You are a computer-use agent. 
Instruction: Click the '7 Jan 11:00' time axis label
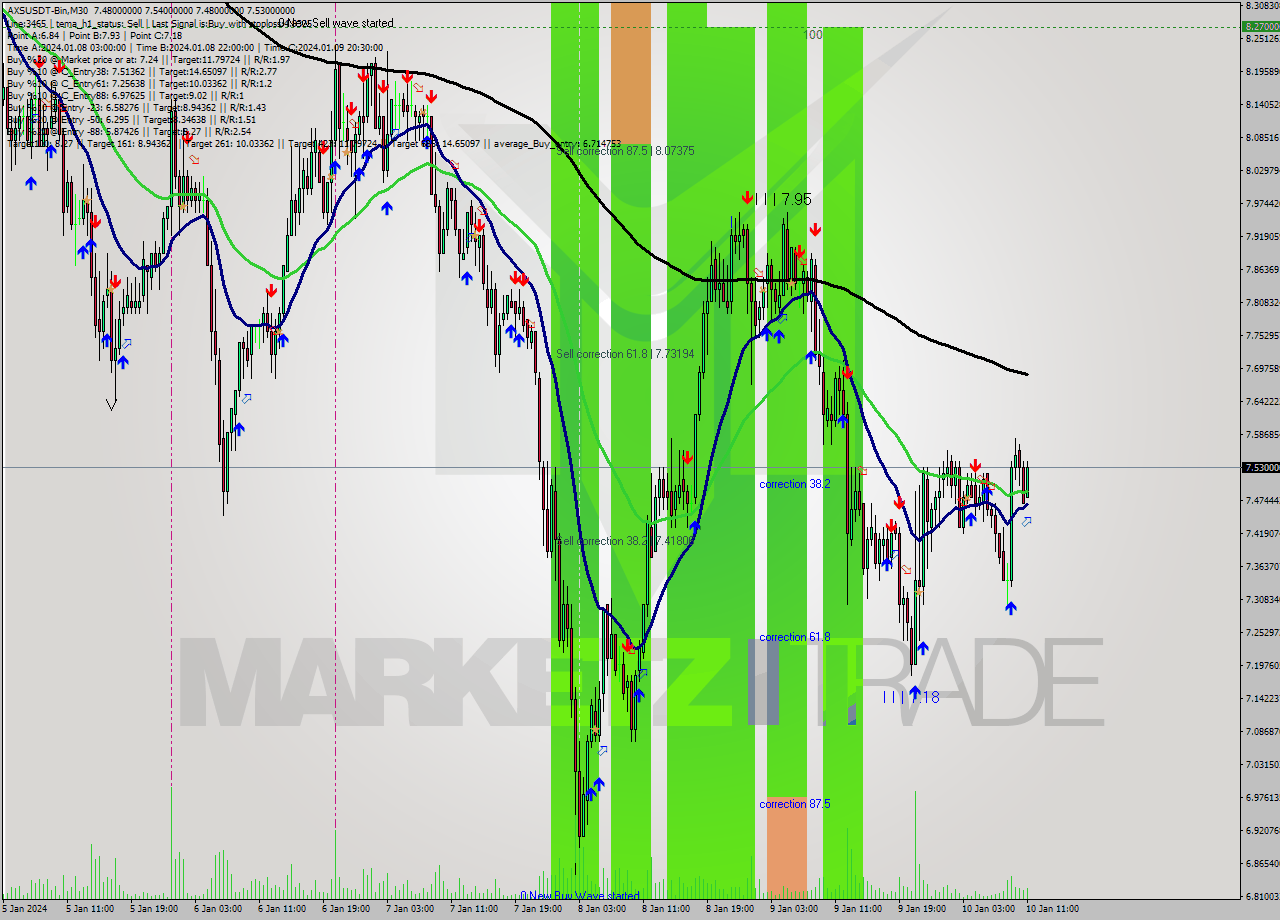pos(475,909)
